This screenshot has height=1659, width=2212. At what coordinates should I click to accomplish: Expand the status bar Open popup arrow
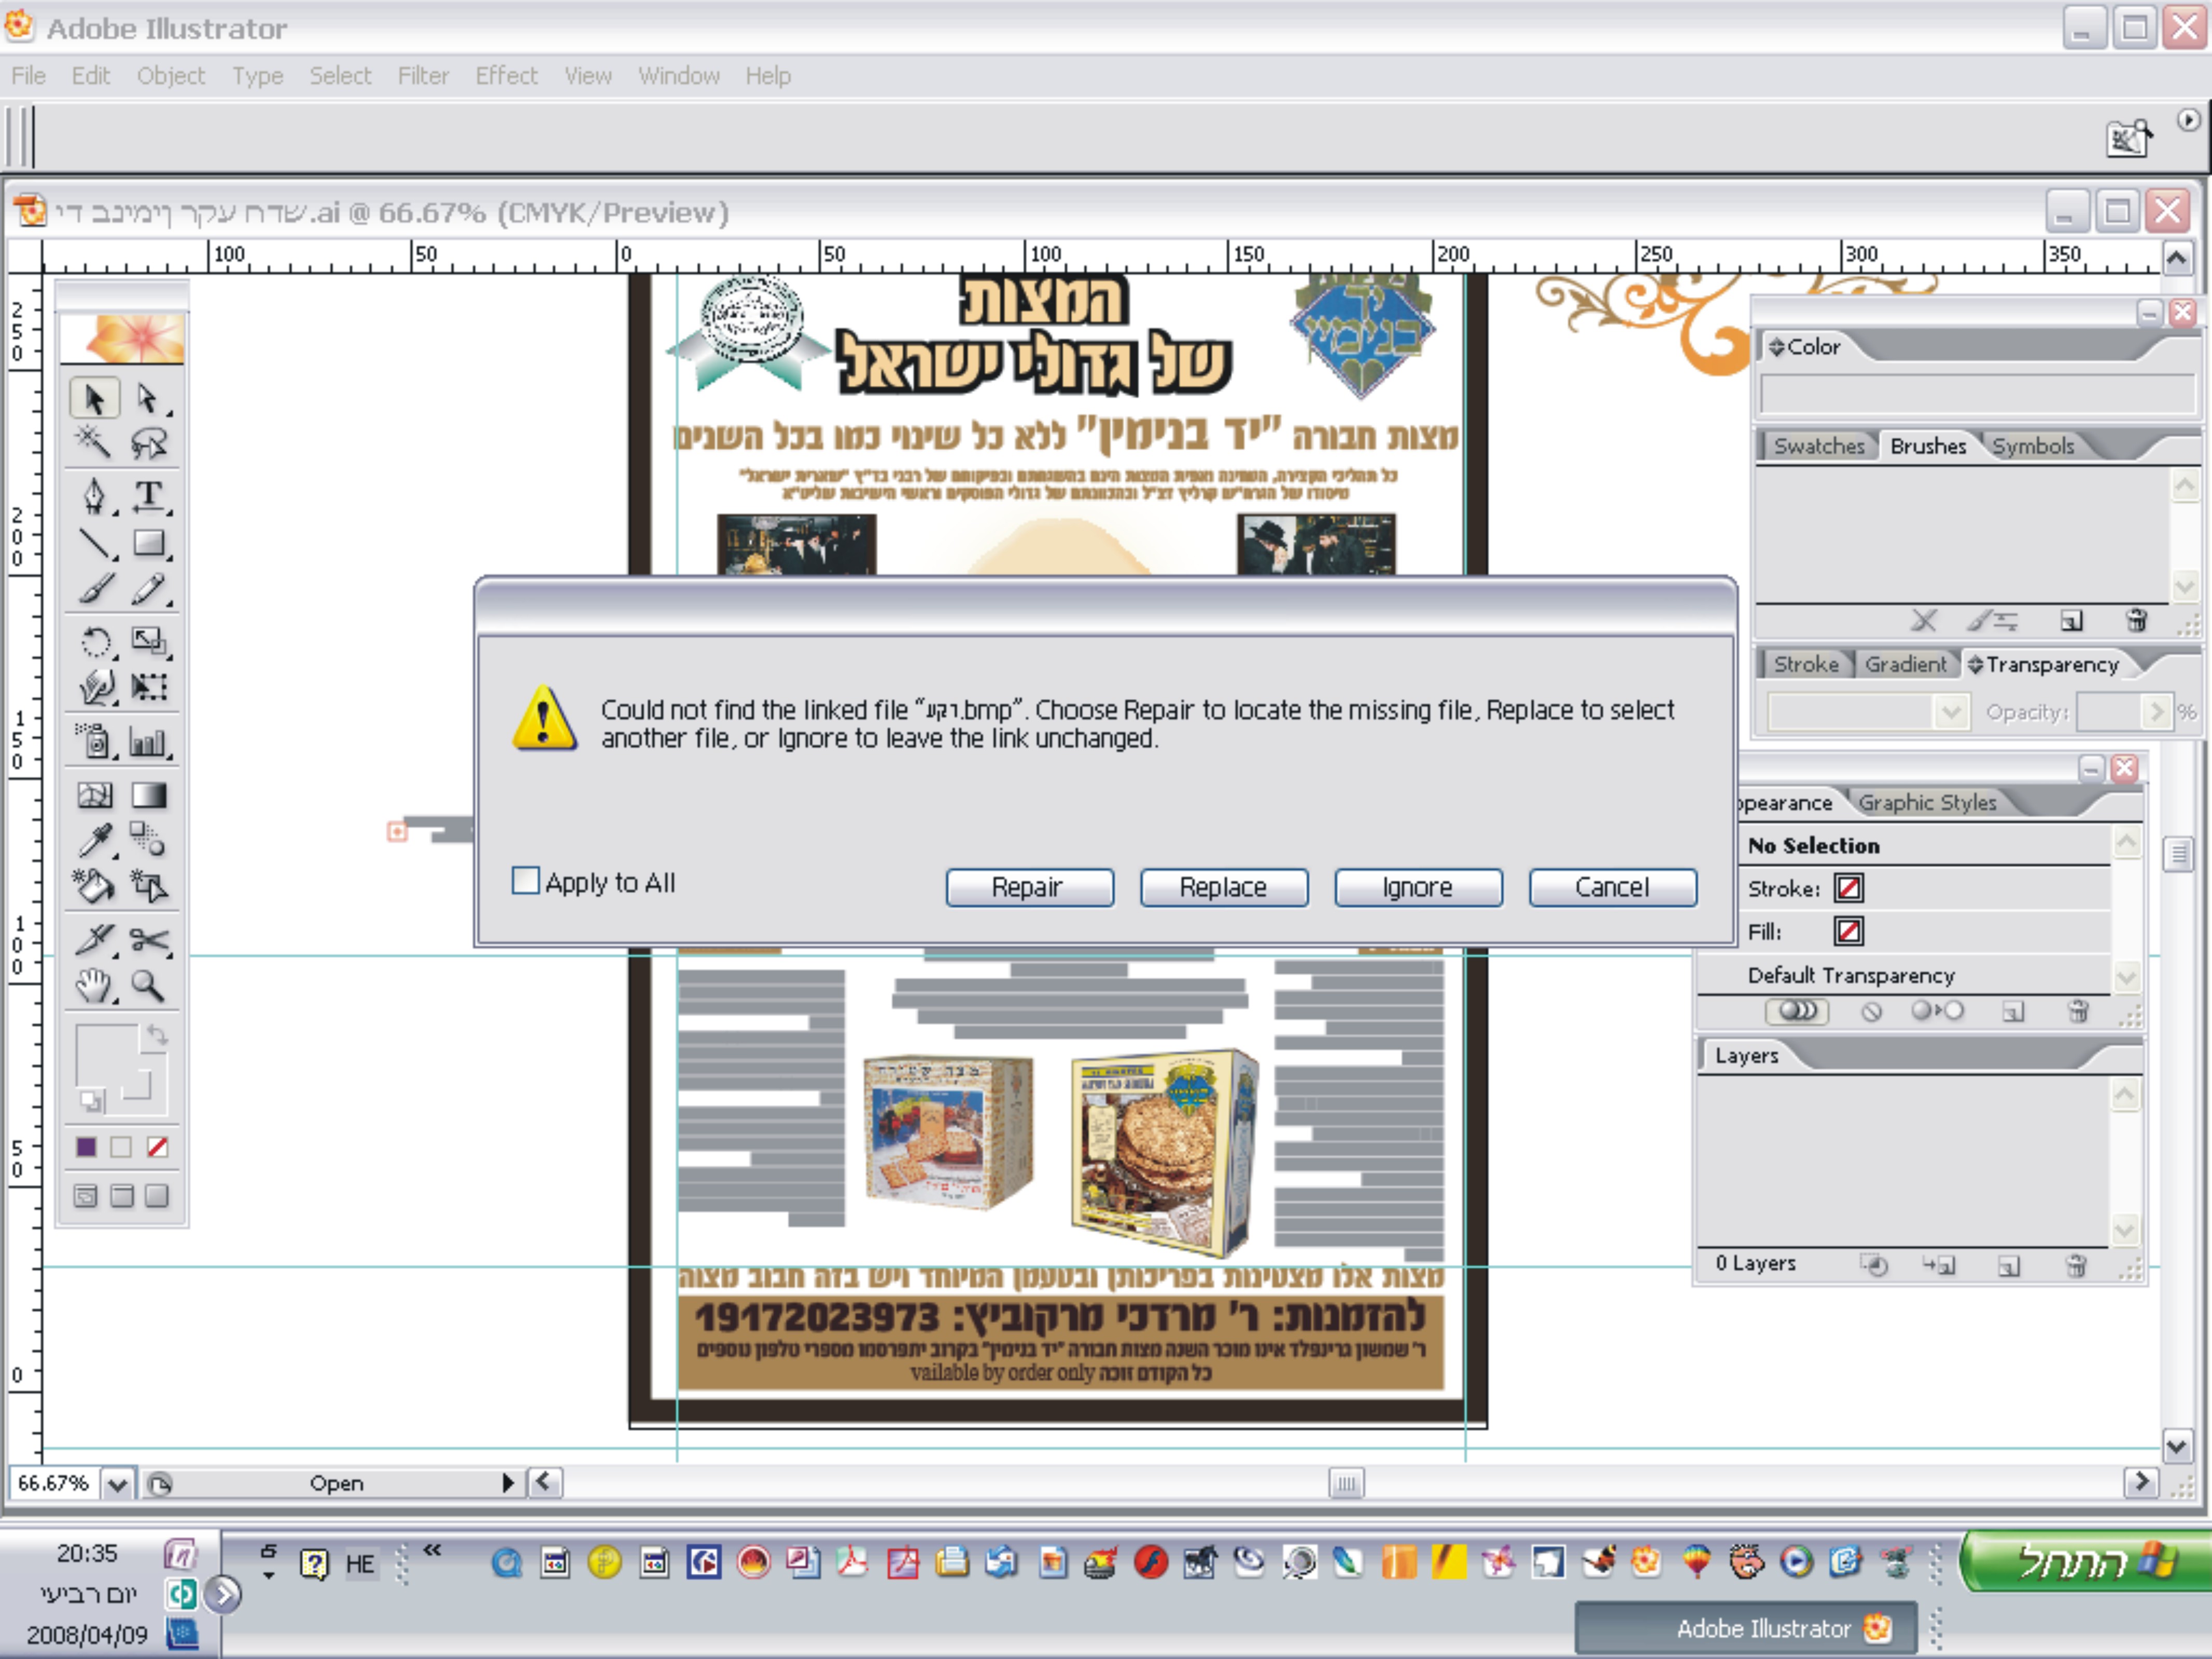(x=508, y=1483)
